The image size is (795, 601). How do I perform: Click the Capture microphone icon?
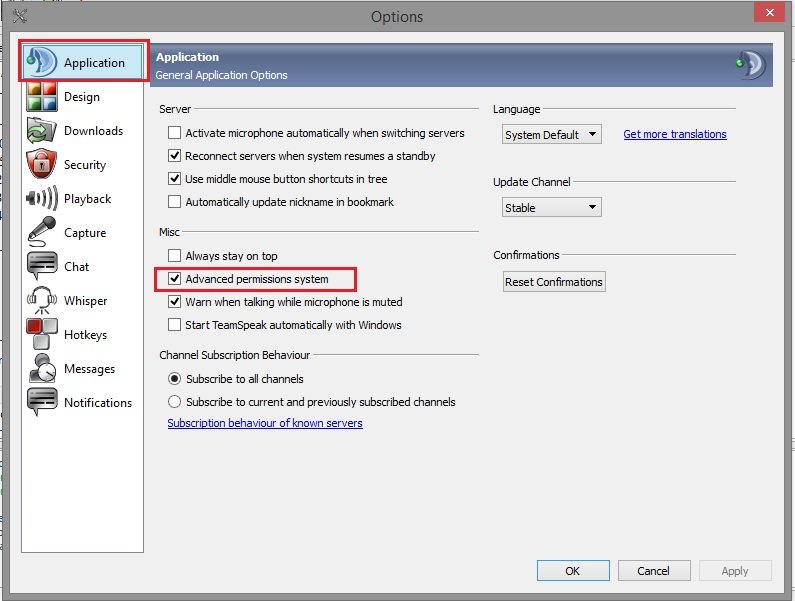42,232
